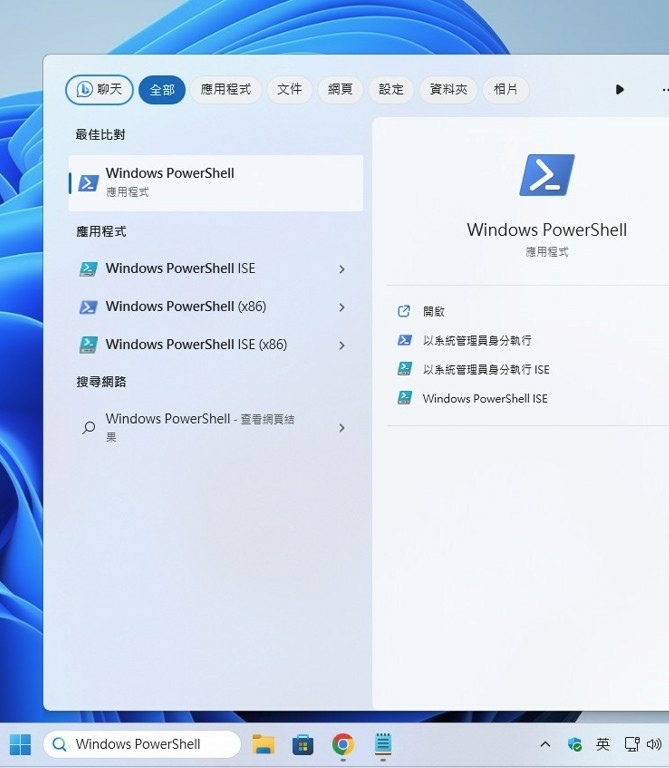
Task: Switch the 英 input method indicator
Action: (603, 744)
